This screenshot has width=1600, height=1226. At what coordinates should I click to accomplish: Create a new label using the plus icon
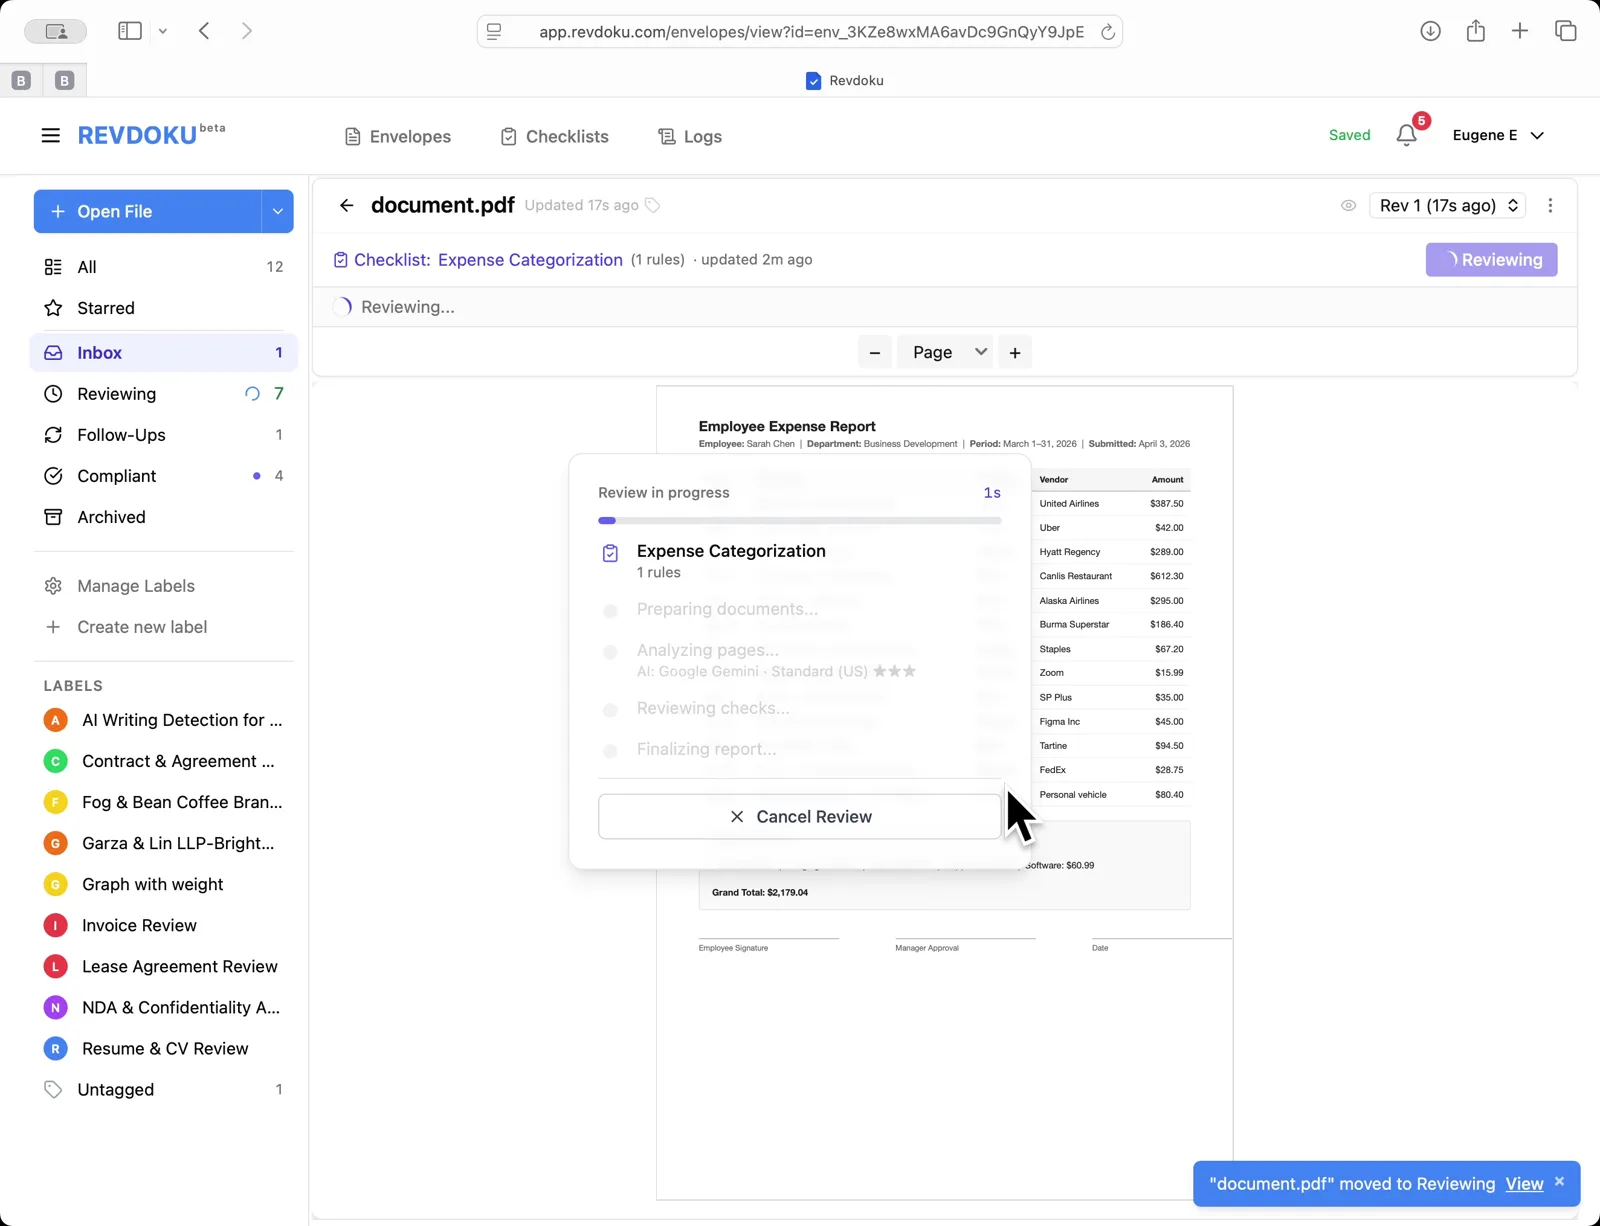point(54,627)
